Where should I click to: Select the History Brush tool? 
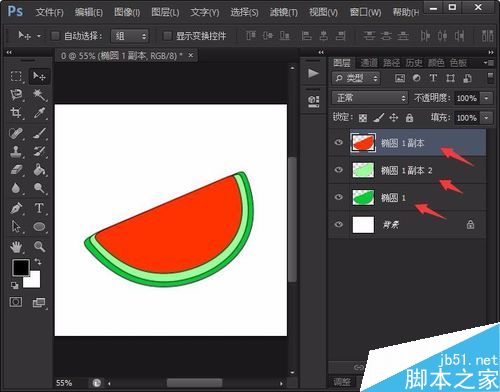[x=39, y=152]
